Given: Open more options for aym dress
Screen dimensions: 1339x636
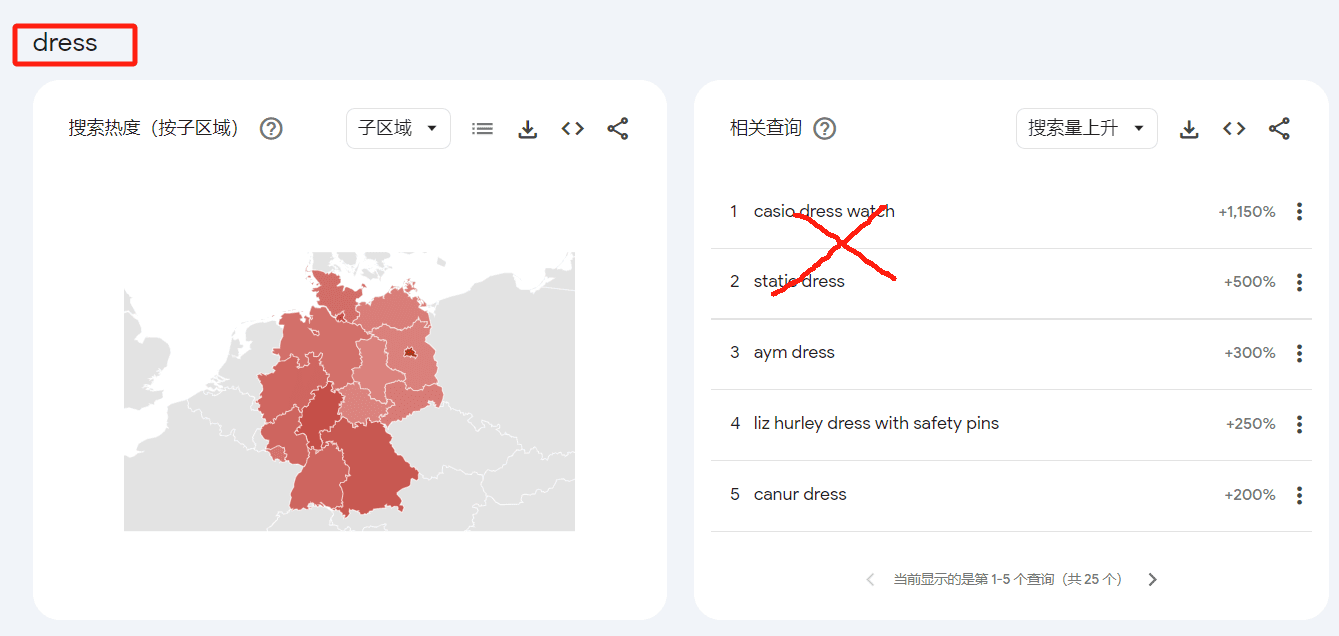Looking at the screenshot, I should point(1299,353).
